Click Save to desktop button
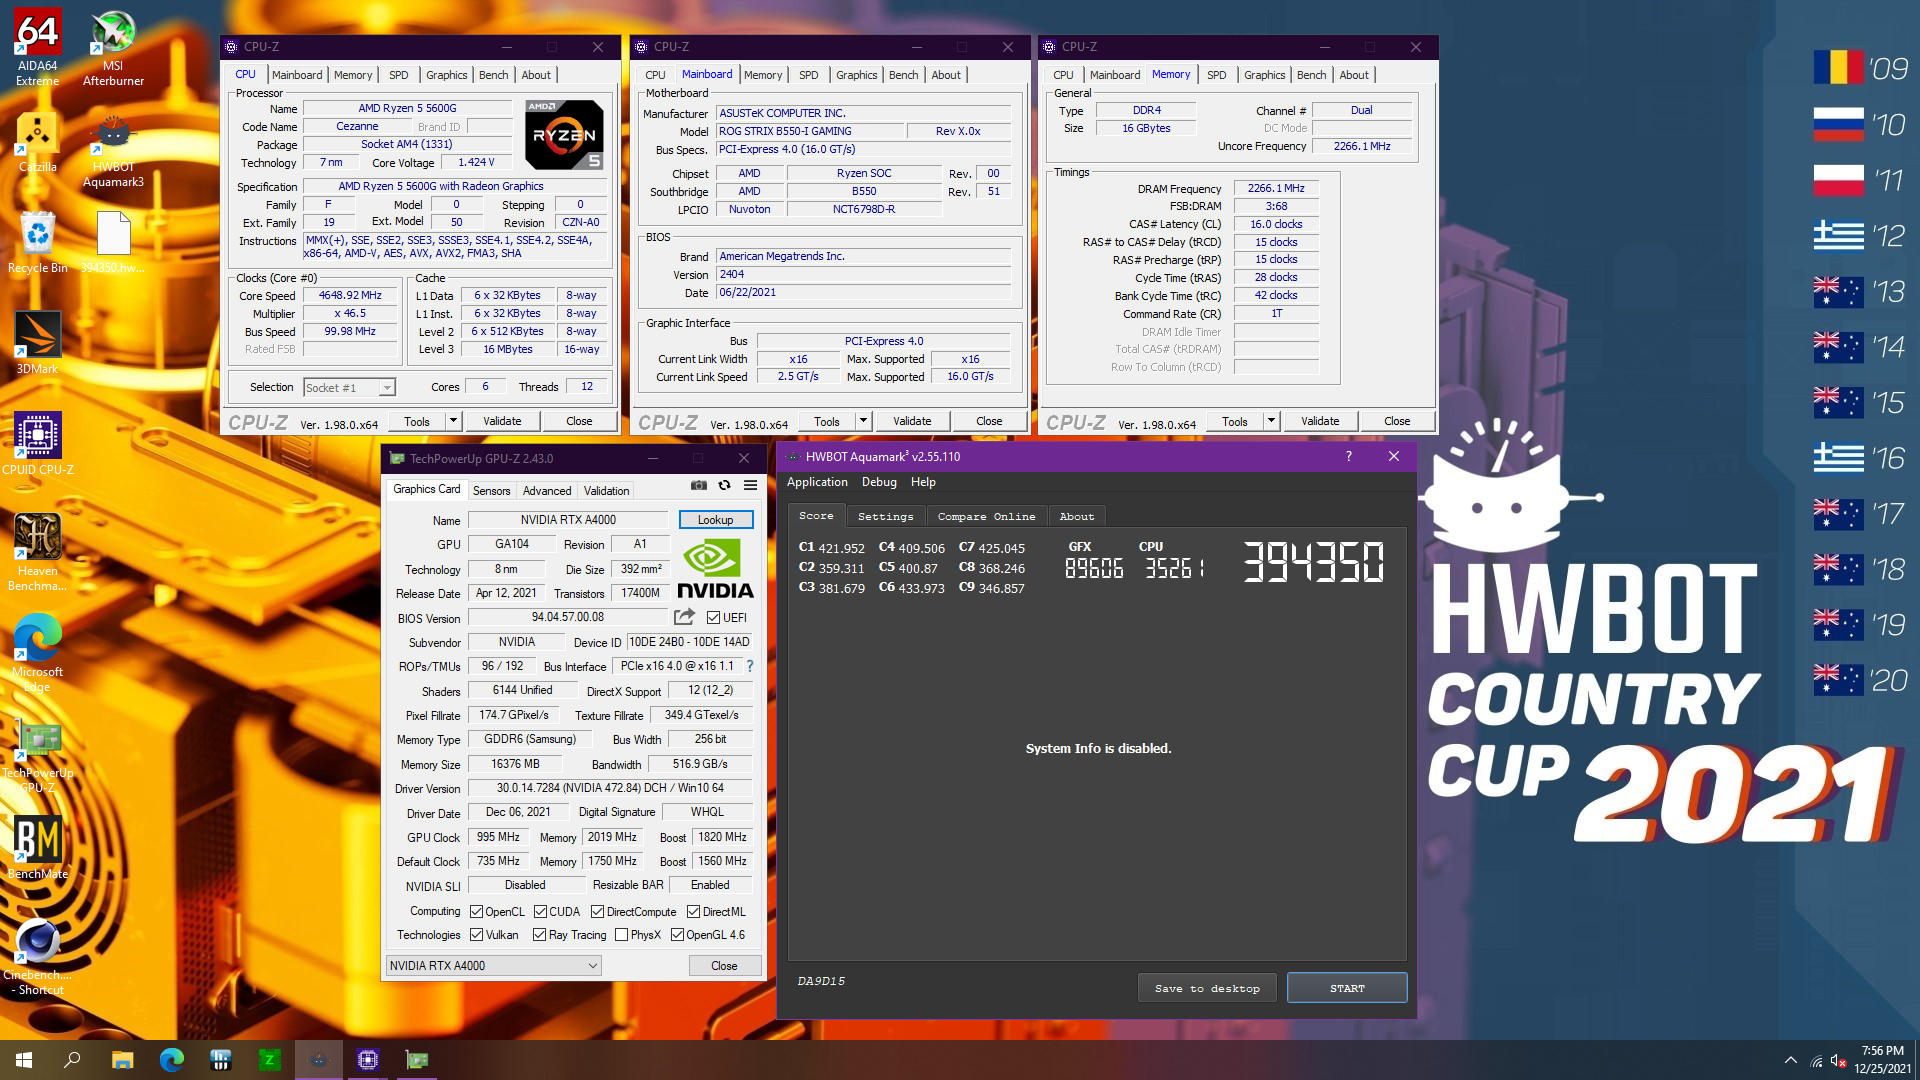 (1207, 988)
